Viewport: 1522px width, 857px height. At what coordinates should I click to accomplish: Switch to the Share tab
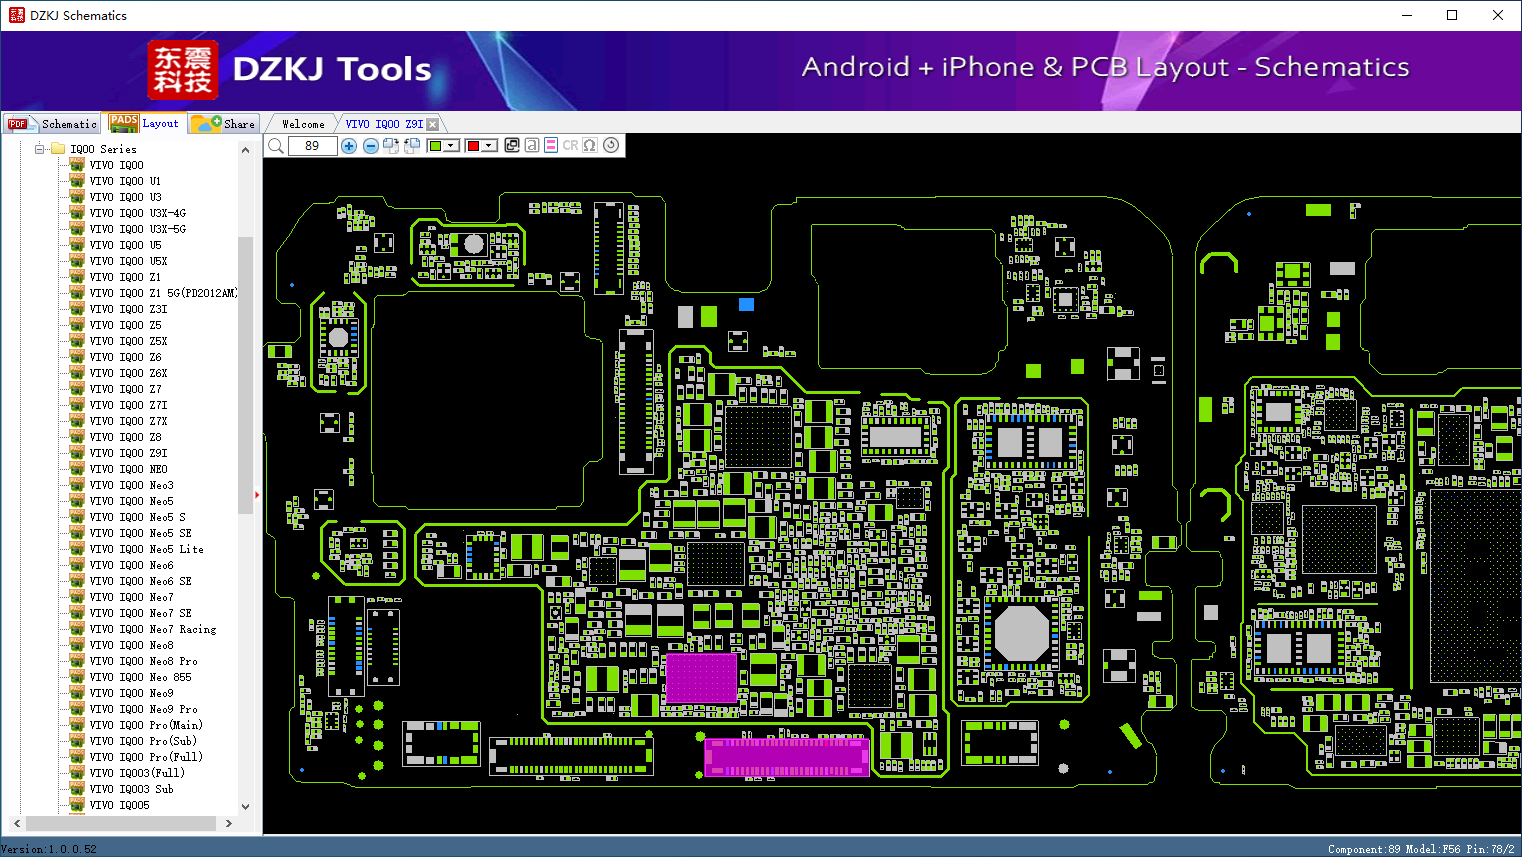coord(225,123)
